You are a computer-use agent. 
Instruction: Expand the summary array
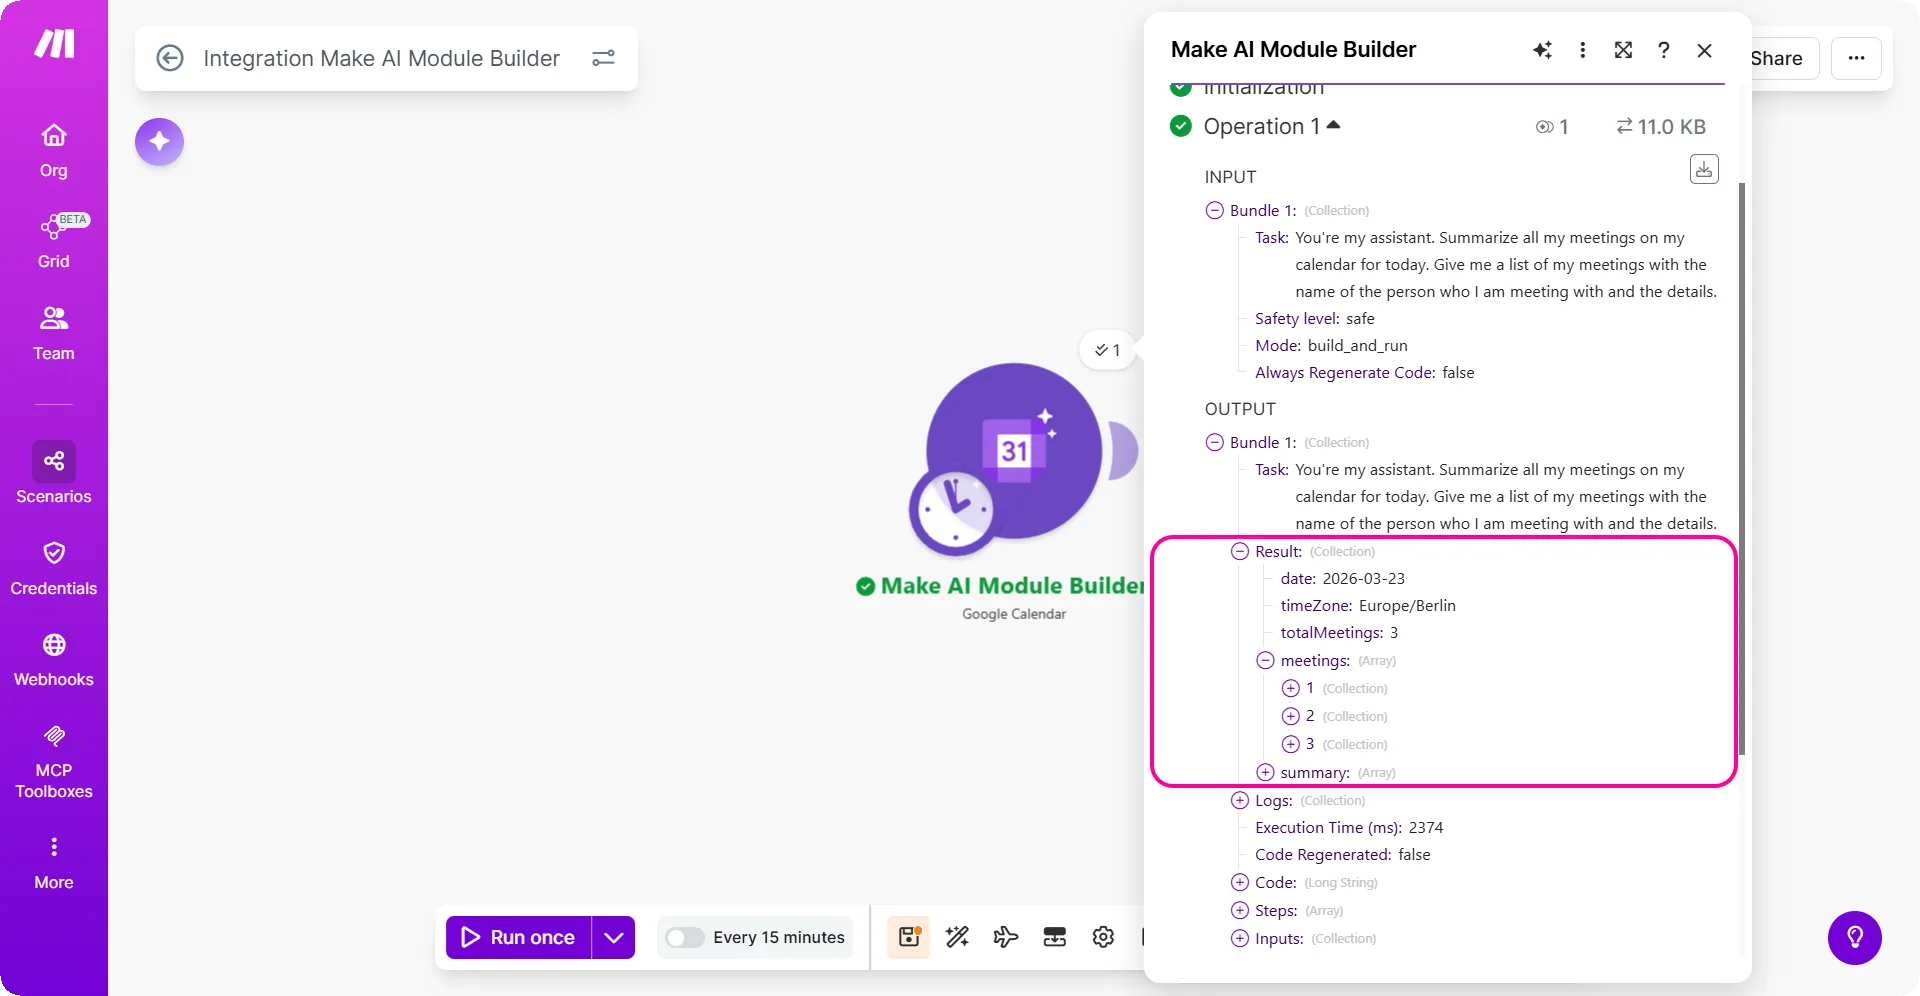tap(1265, 772)
